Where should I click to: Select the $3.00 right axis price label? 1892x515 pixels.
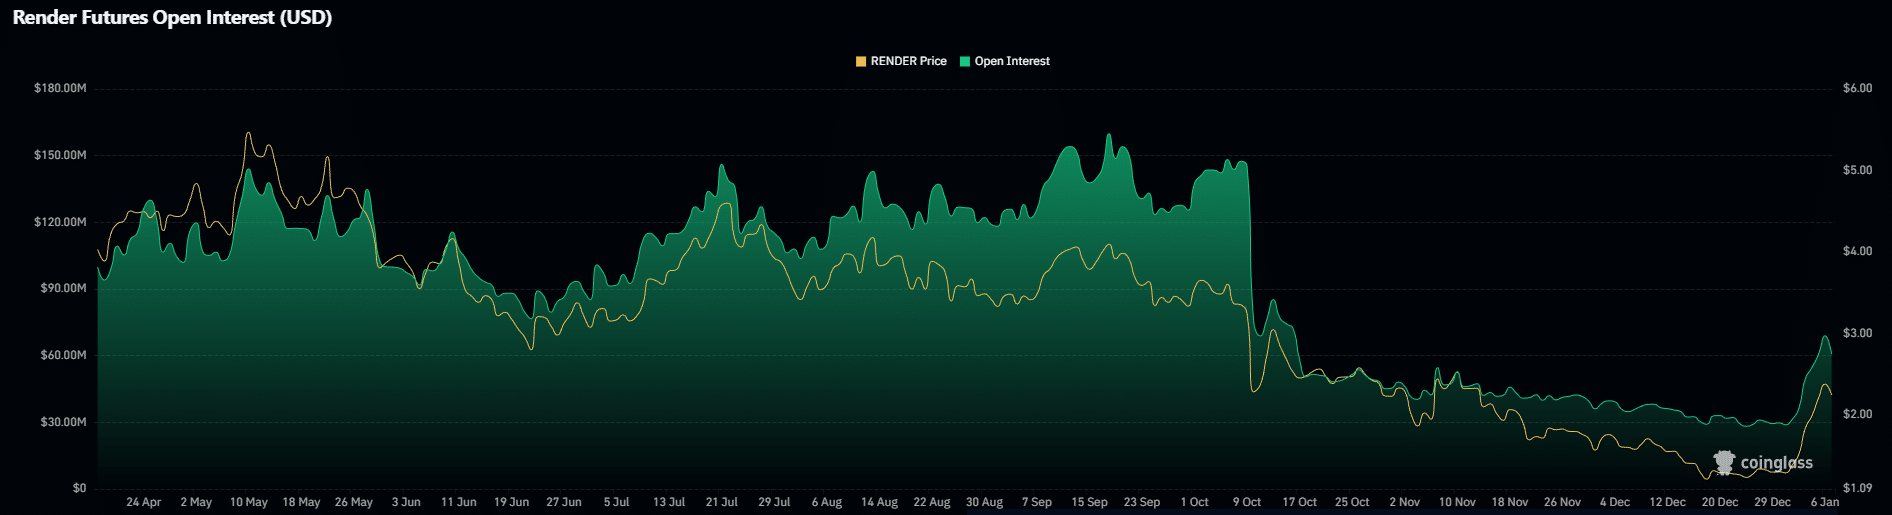pyautogui.click(x=1857, y=333)
